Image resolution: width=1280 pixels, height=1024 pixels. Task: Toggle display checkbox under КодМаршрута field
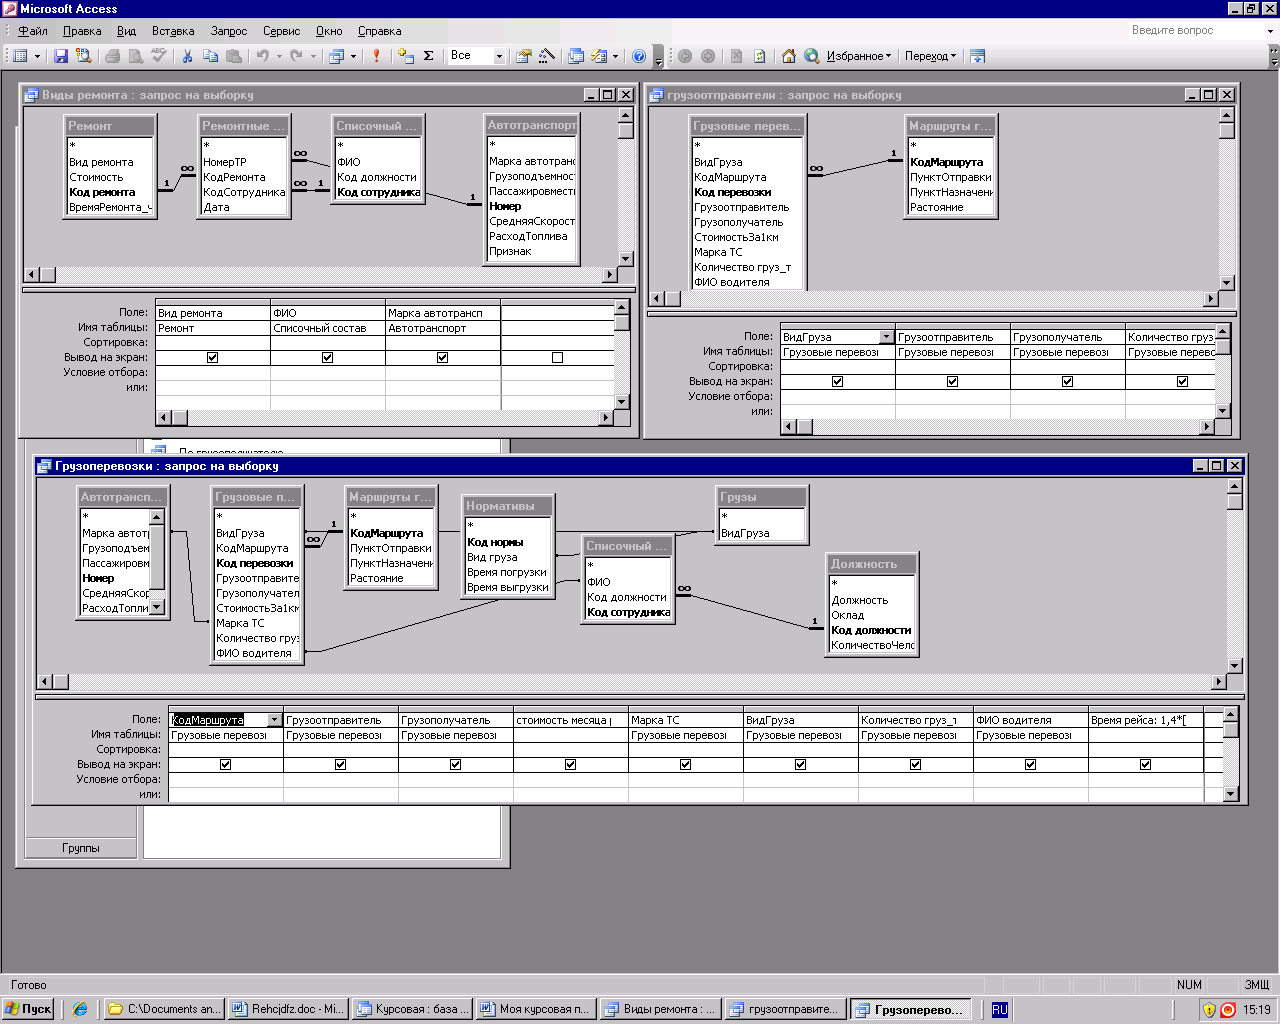coord(225,764)
